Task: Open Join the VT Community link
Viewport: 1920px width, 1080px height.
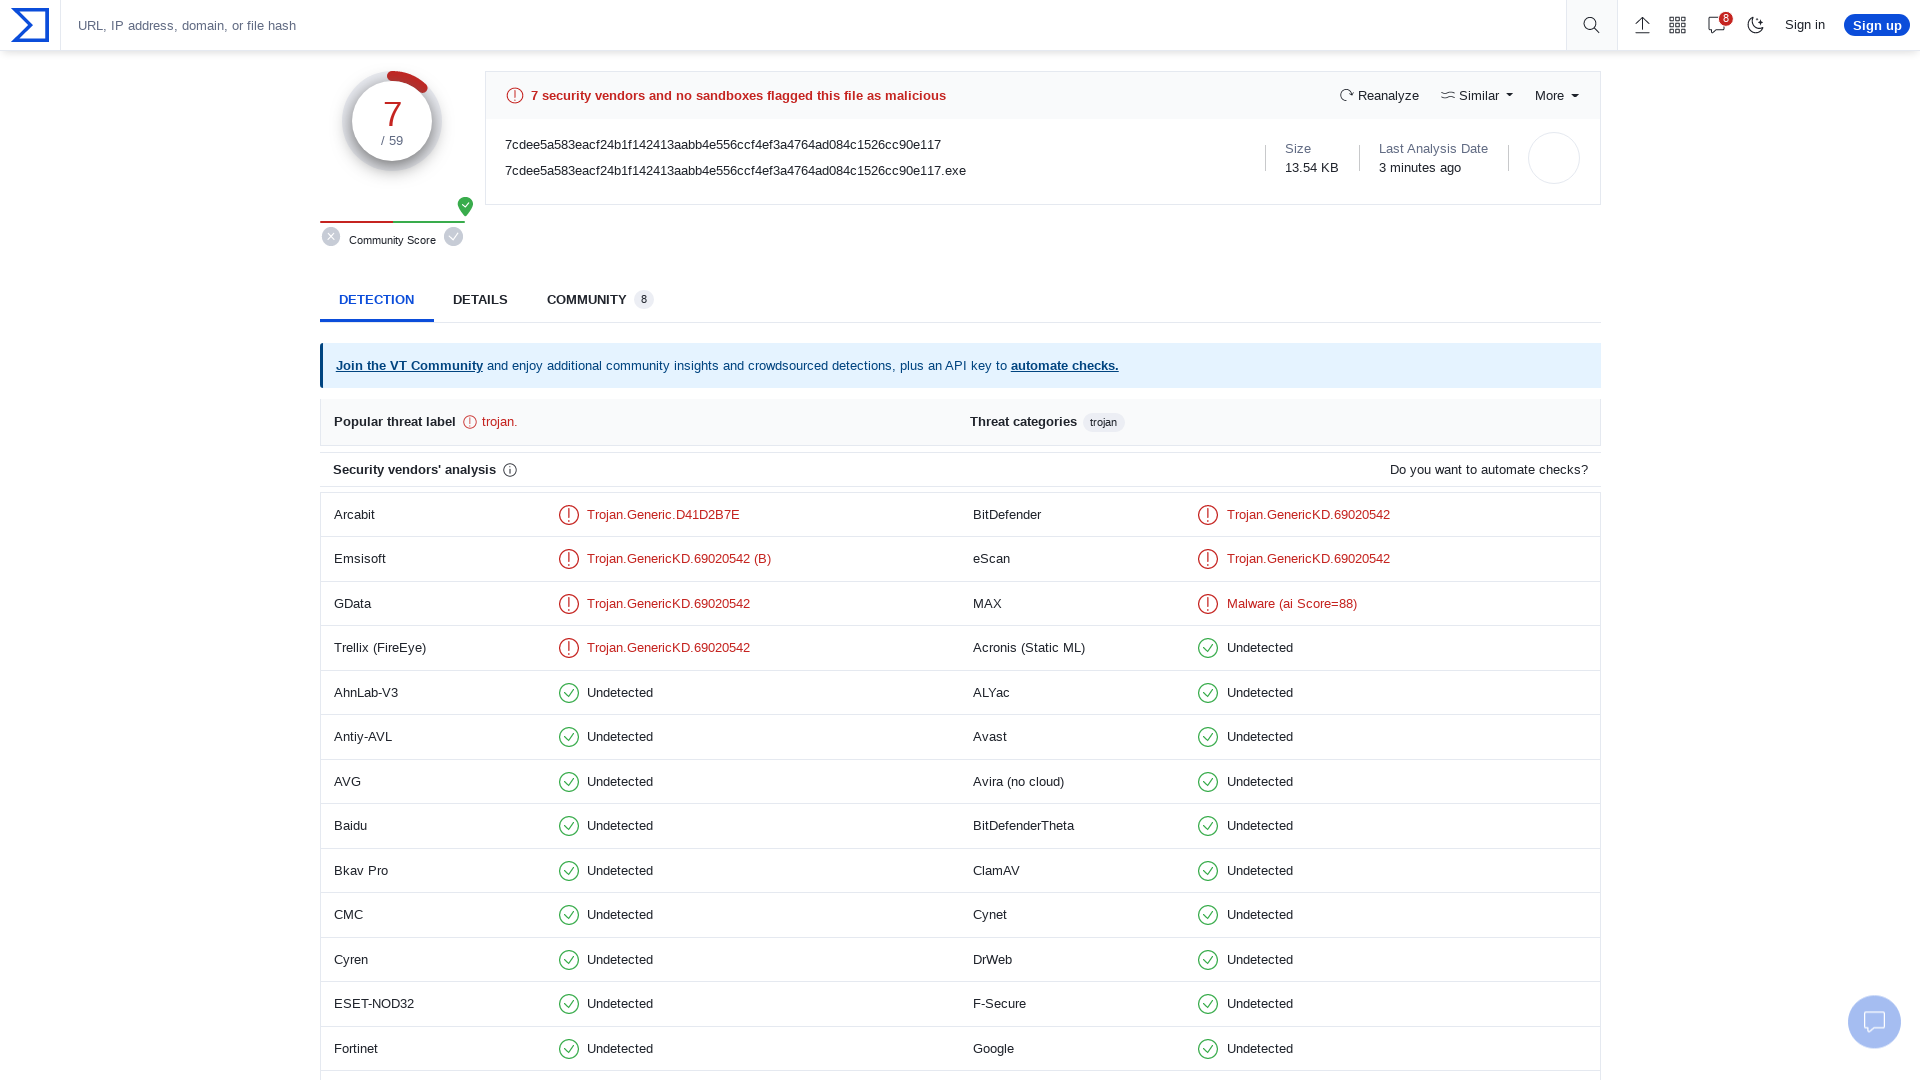Action: 409,366
